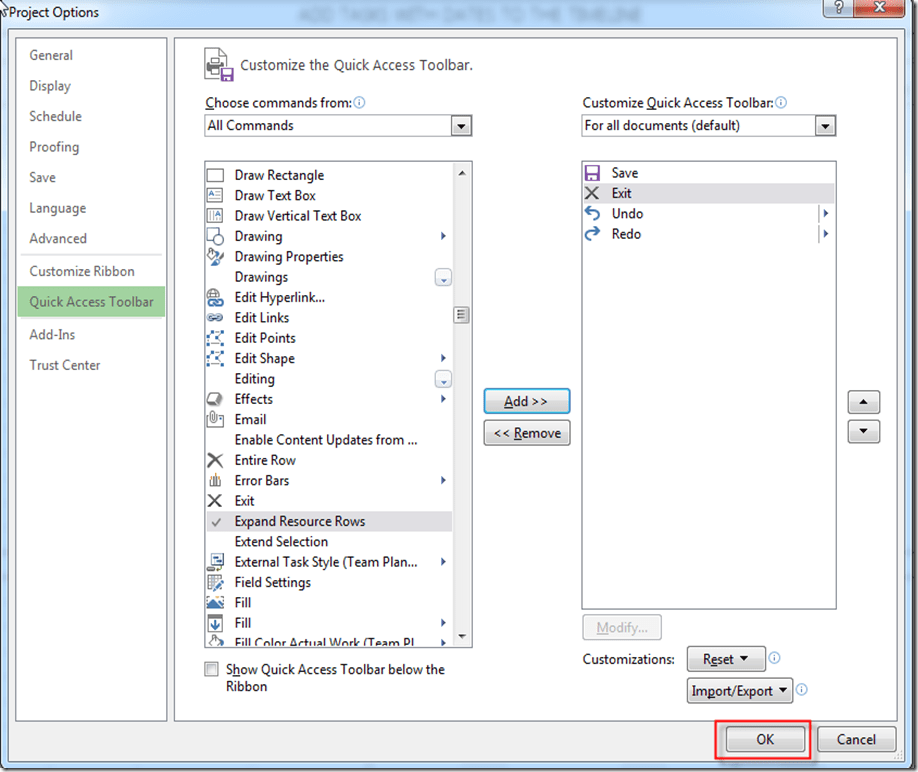Enable Show Quick Access Toolbar below the Ribbon
The width and height of the screenshot is (918, 772).
click(x=211, y=669)
